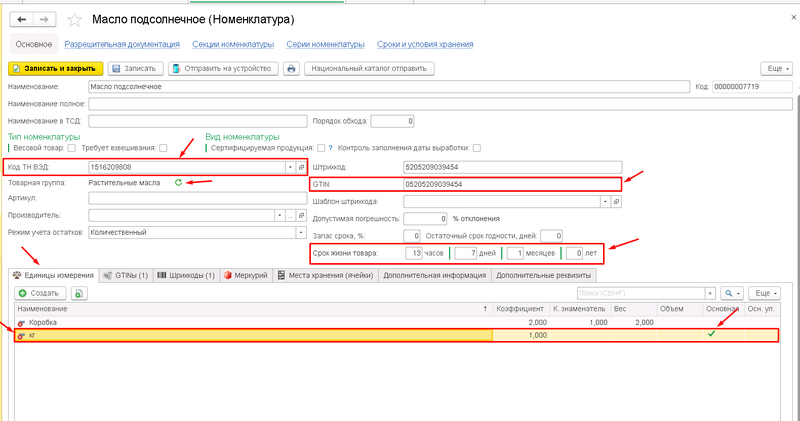The height and width of the screenshot is (421, 800).
Task: Click the Поиск (Ctrl+F) search field
Action: pos(641,293)
